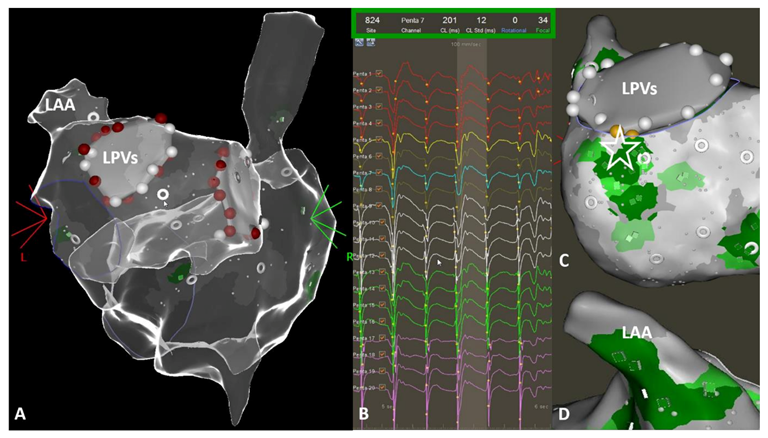
Task: Toggle the Penta 19 channel checkbox
Action: pyautogui.click(x=382, y=371)
